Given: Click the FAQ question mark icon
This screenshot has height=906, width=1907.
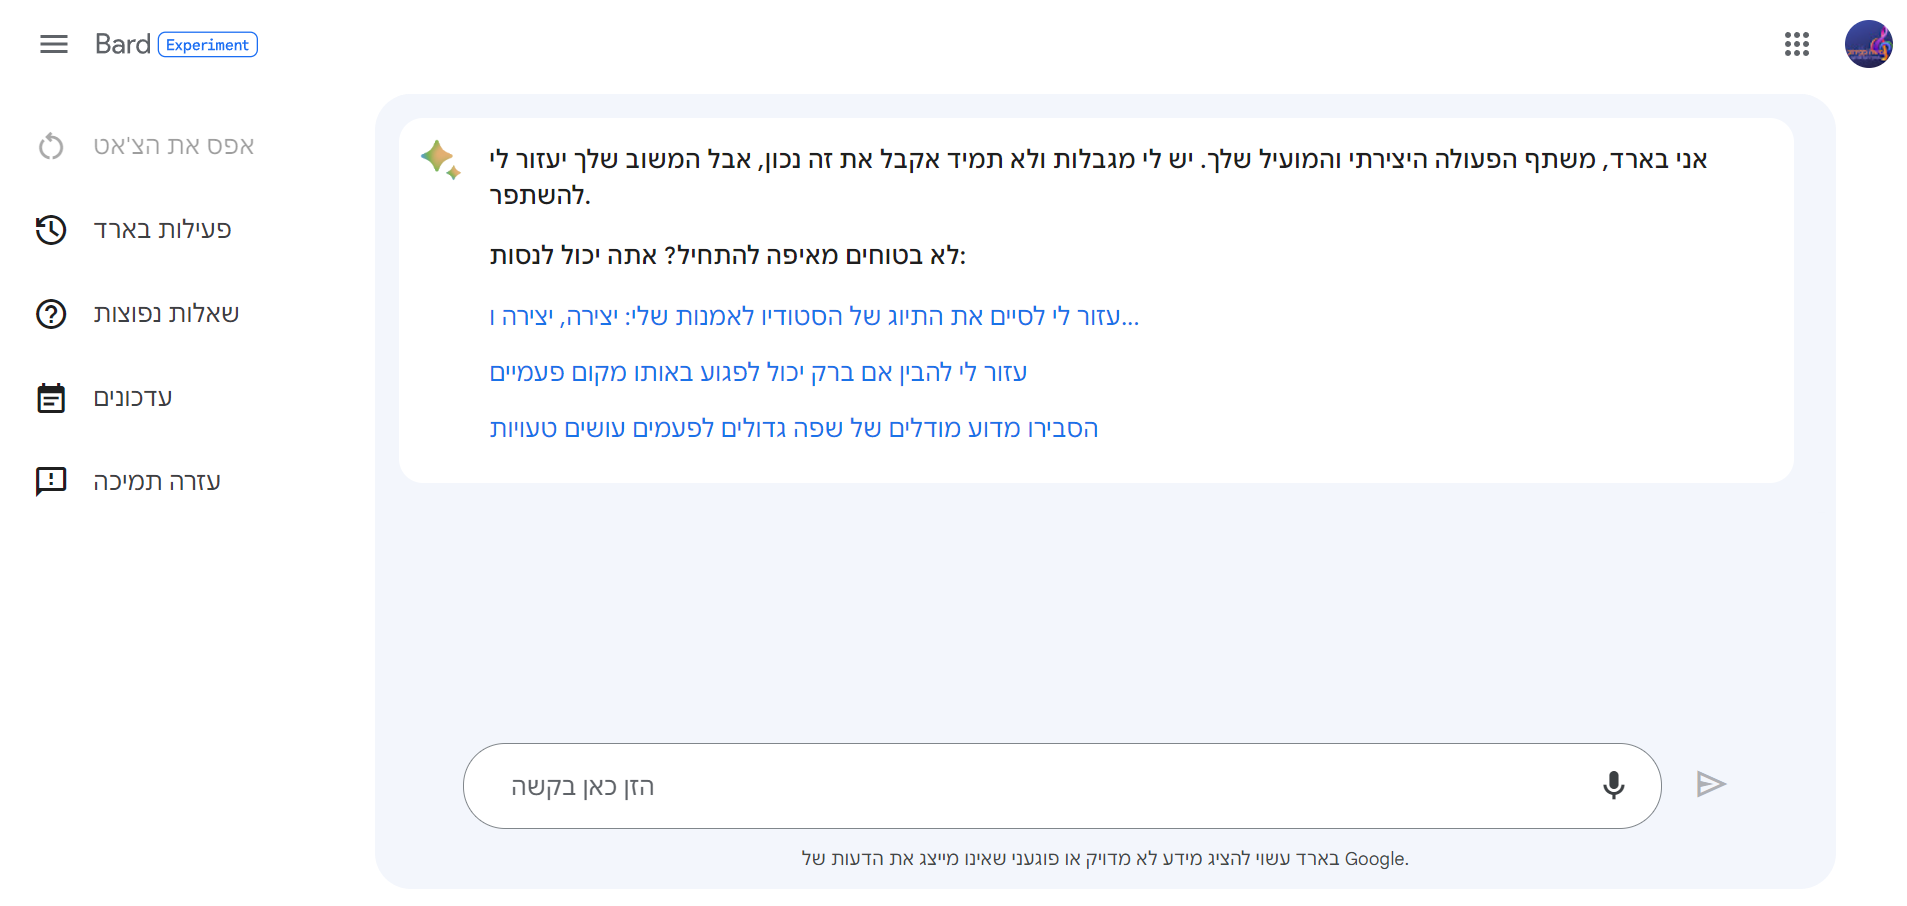Looking at the screenshot, I should [51, 314].
